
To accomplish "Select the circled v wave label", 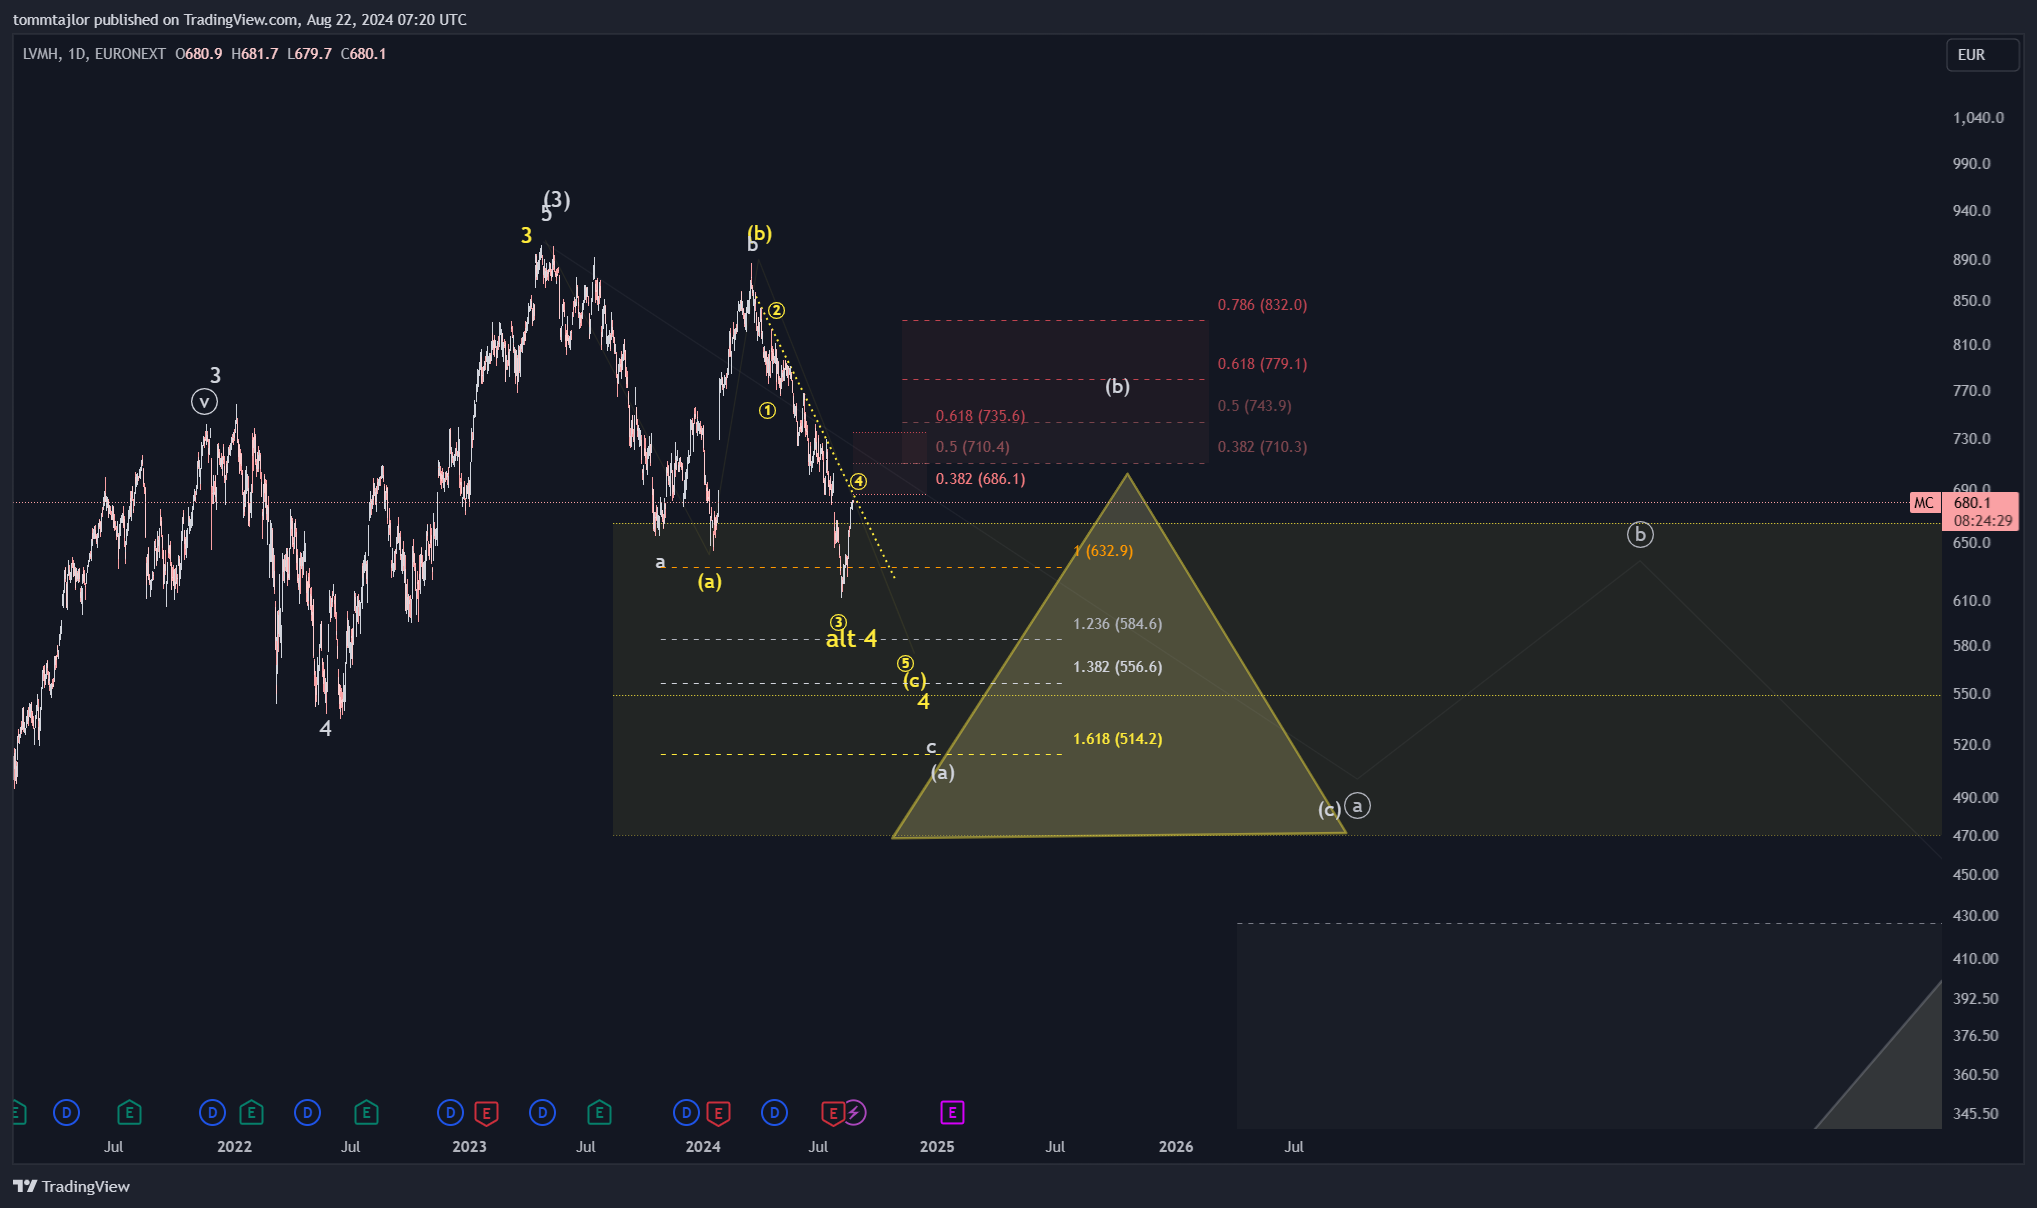I will [x=204, y=402].
